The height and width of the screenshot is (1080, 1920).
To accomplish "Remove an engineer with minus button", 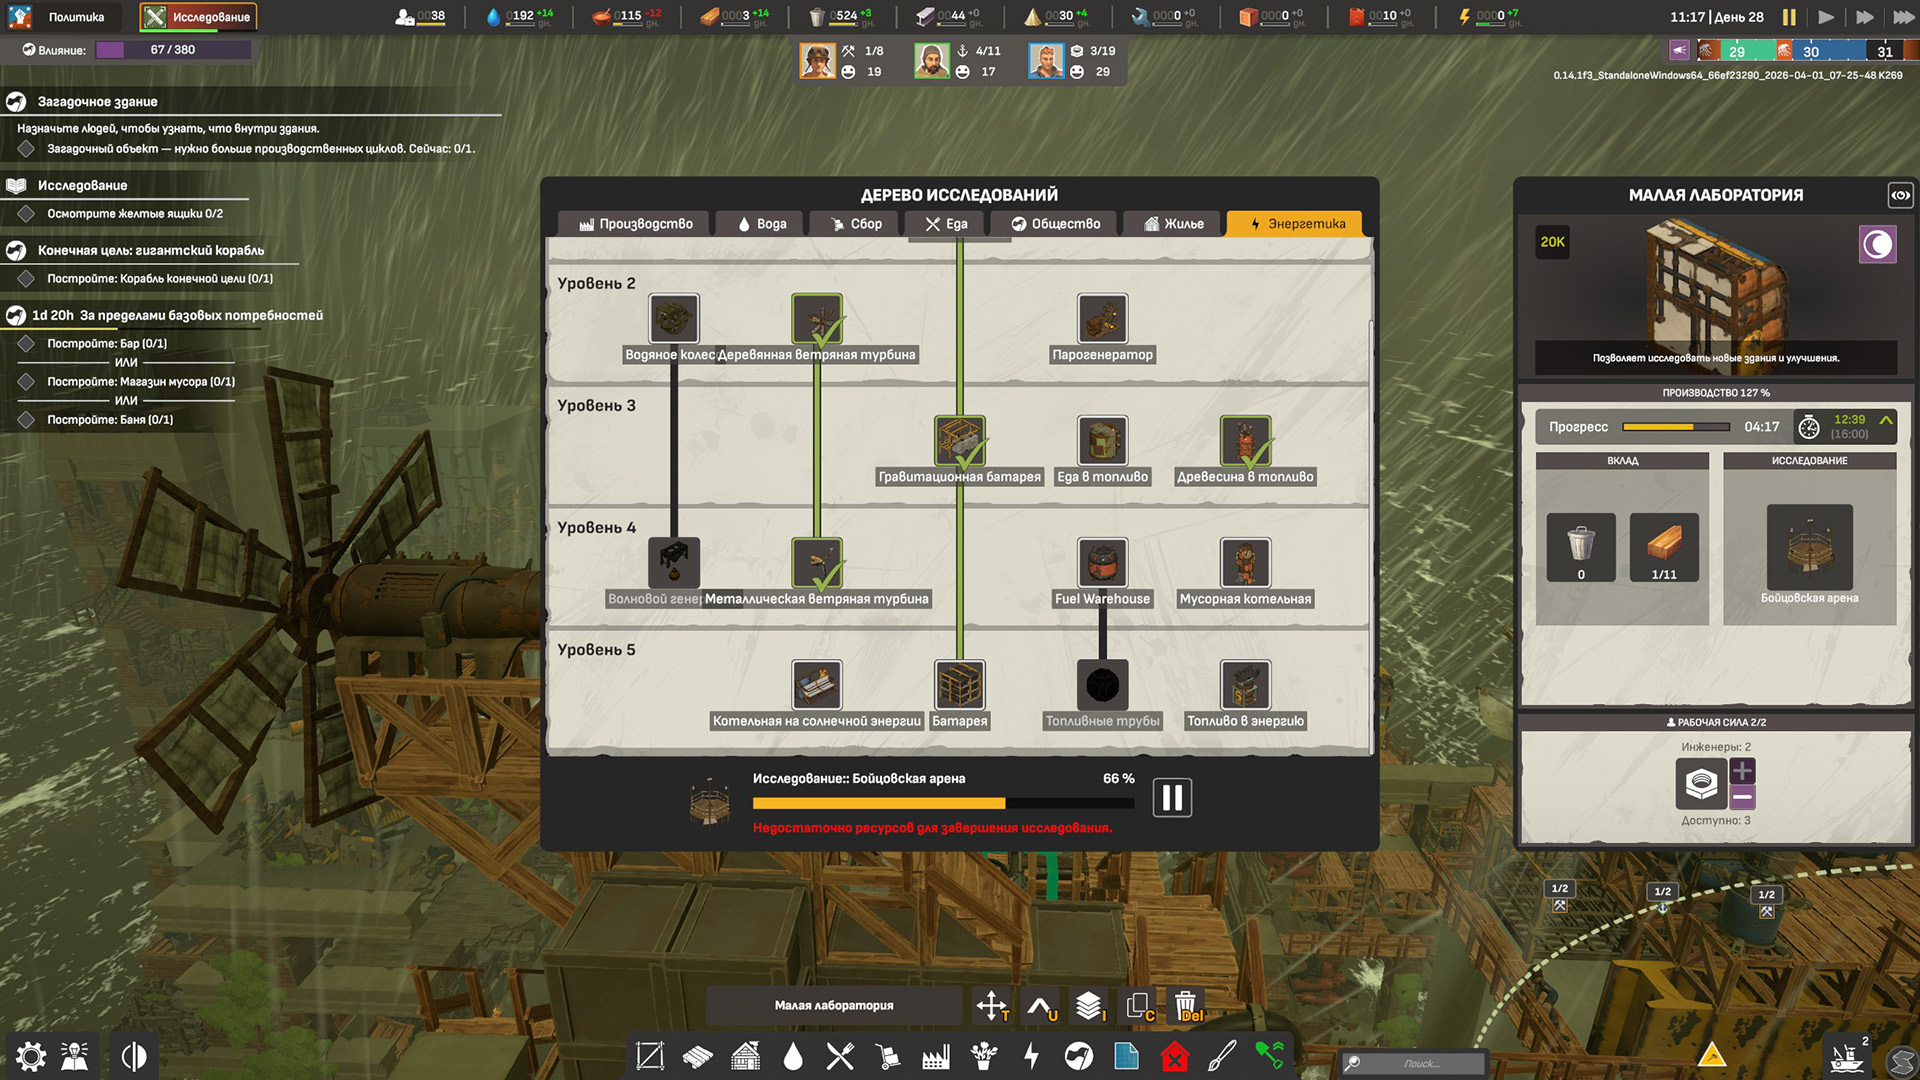I will tap(1742, 797).
